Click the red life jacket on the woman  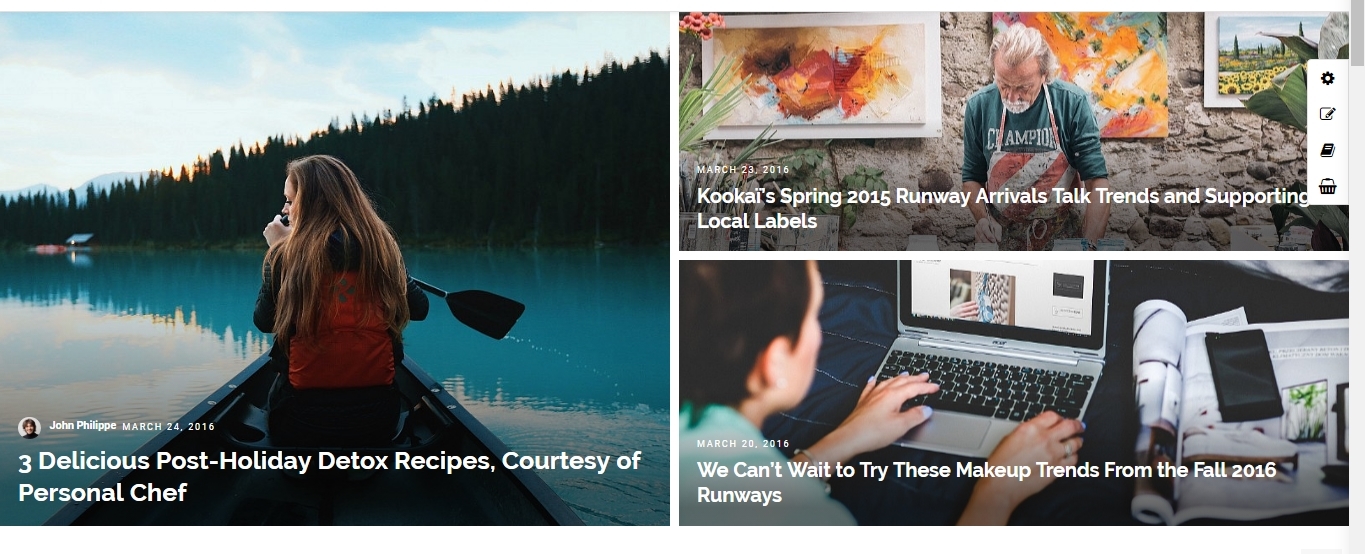341,335
